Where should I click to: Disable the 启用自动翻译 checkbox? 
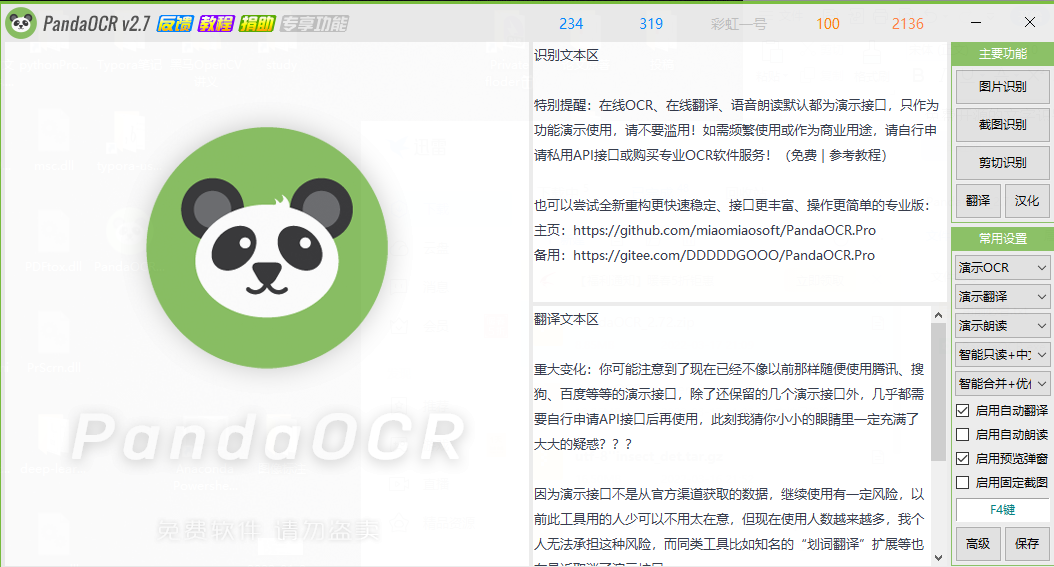[963, 410]
